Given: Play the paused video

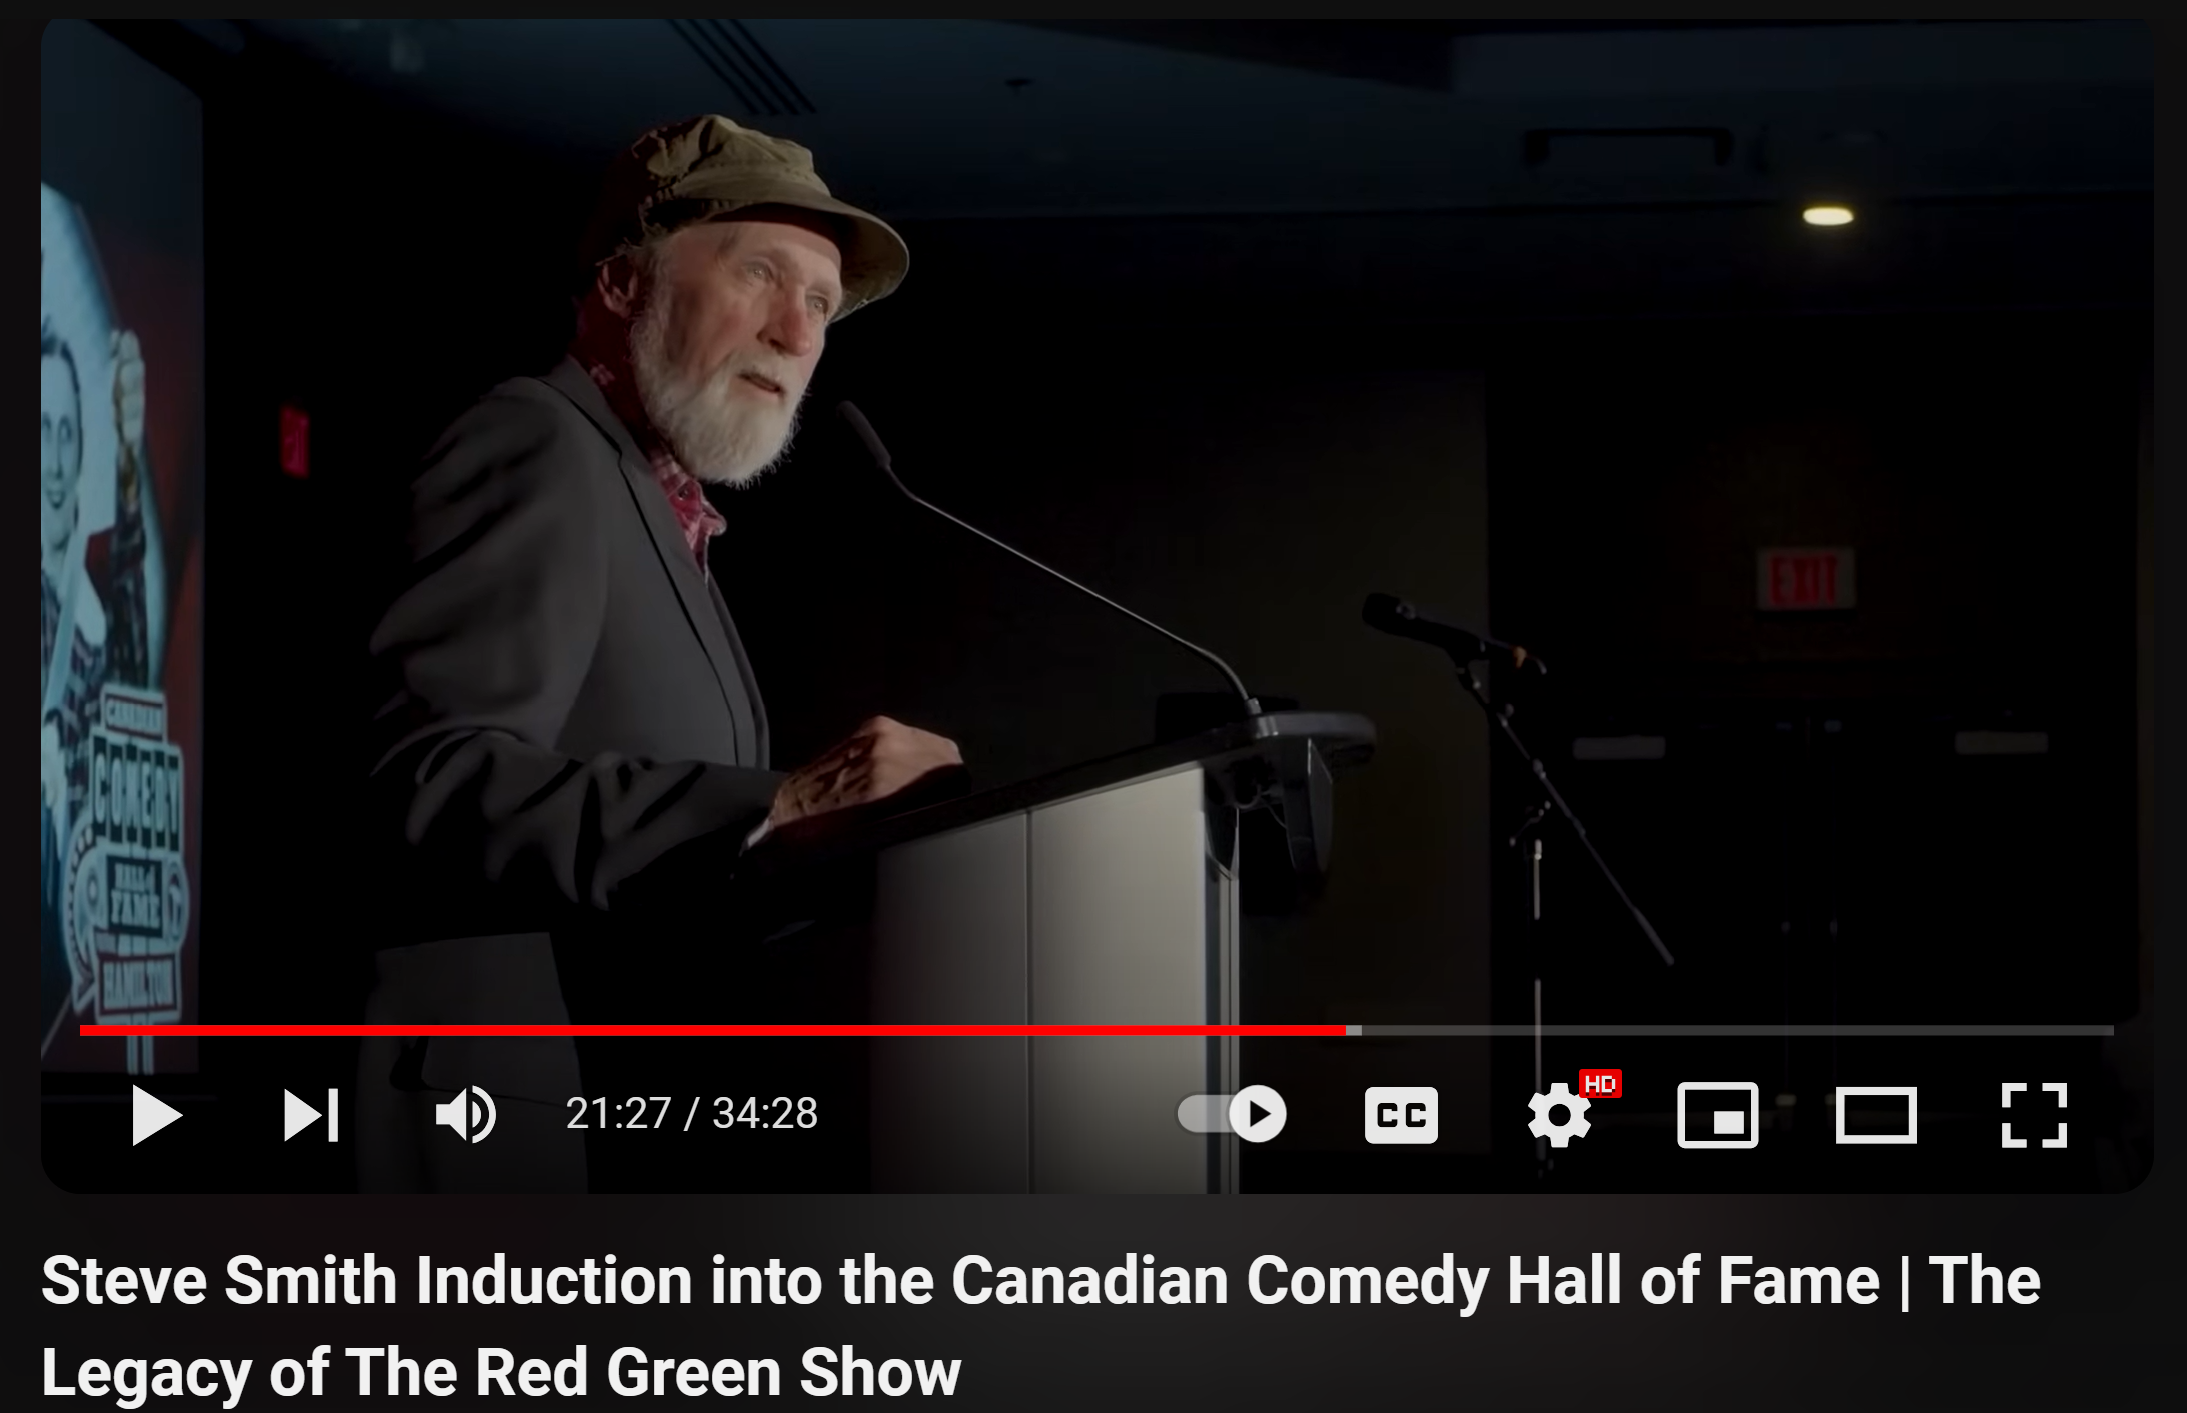Looking at the screenshot, I should tap(157, 1115).
